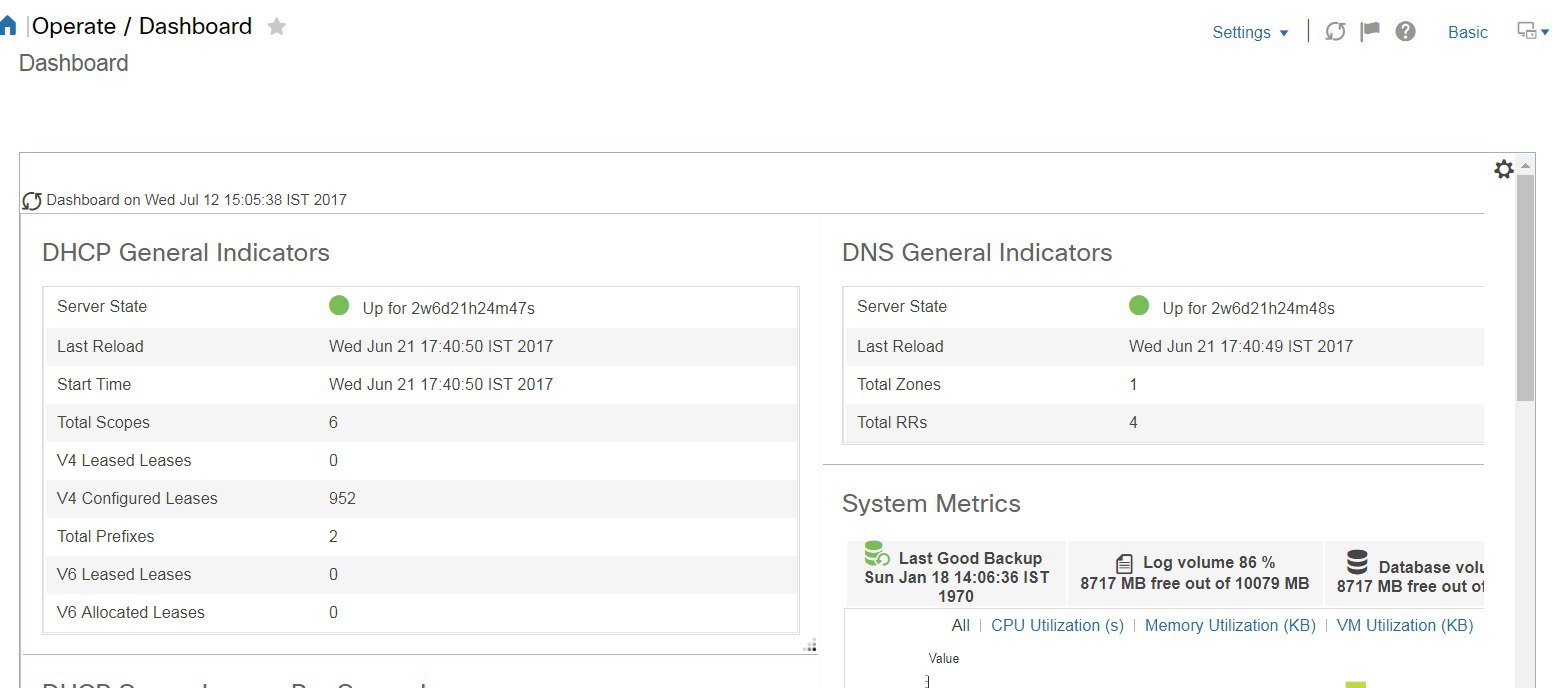The width and height of the screenshot is (1552, 688).
Task: Click the DHCP panel resize handle
Action: click(x=810, y=646)
